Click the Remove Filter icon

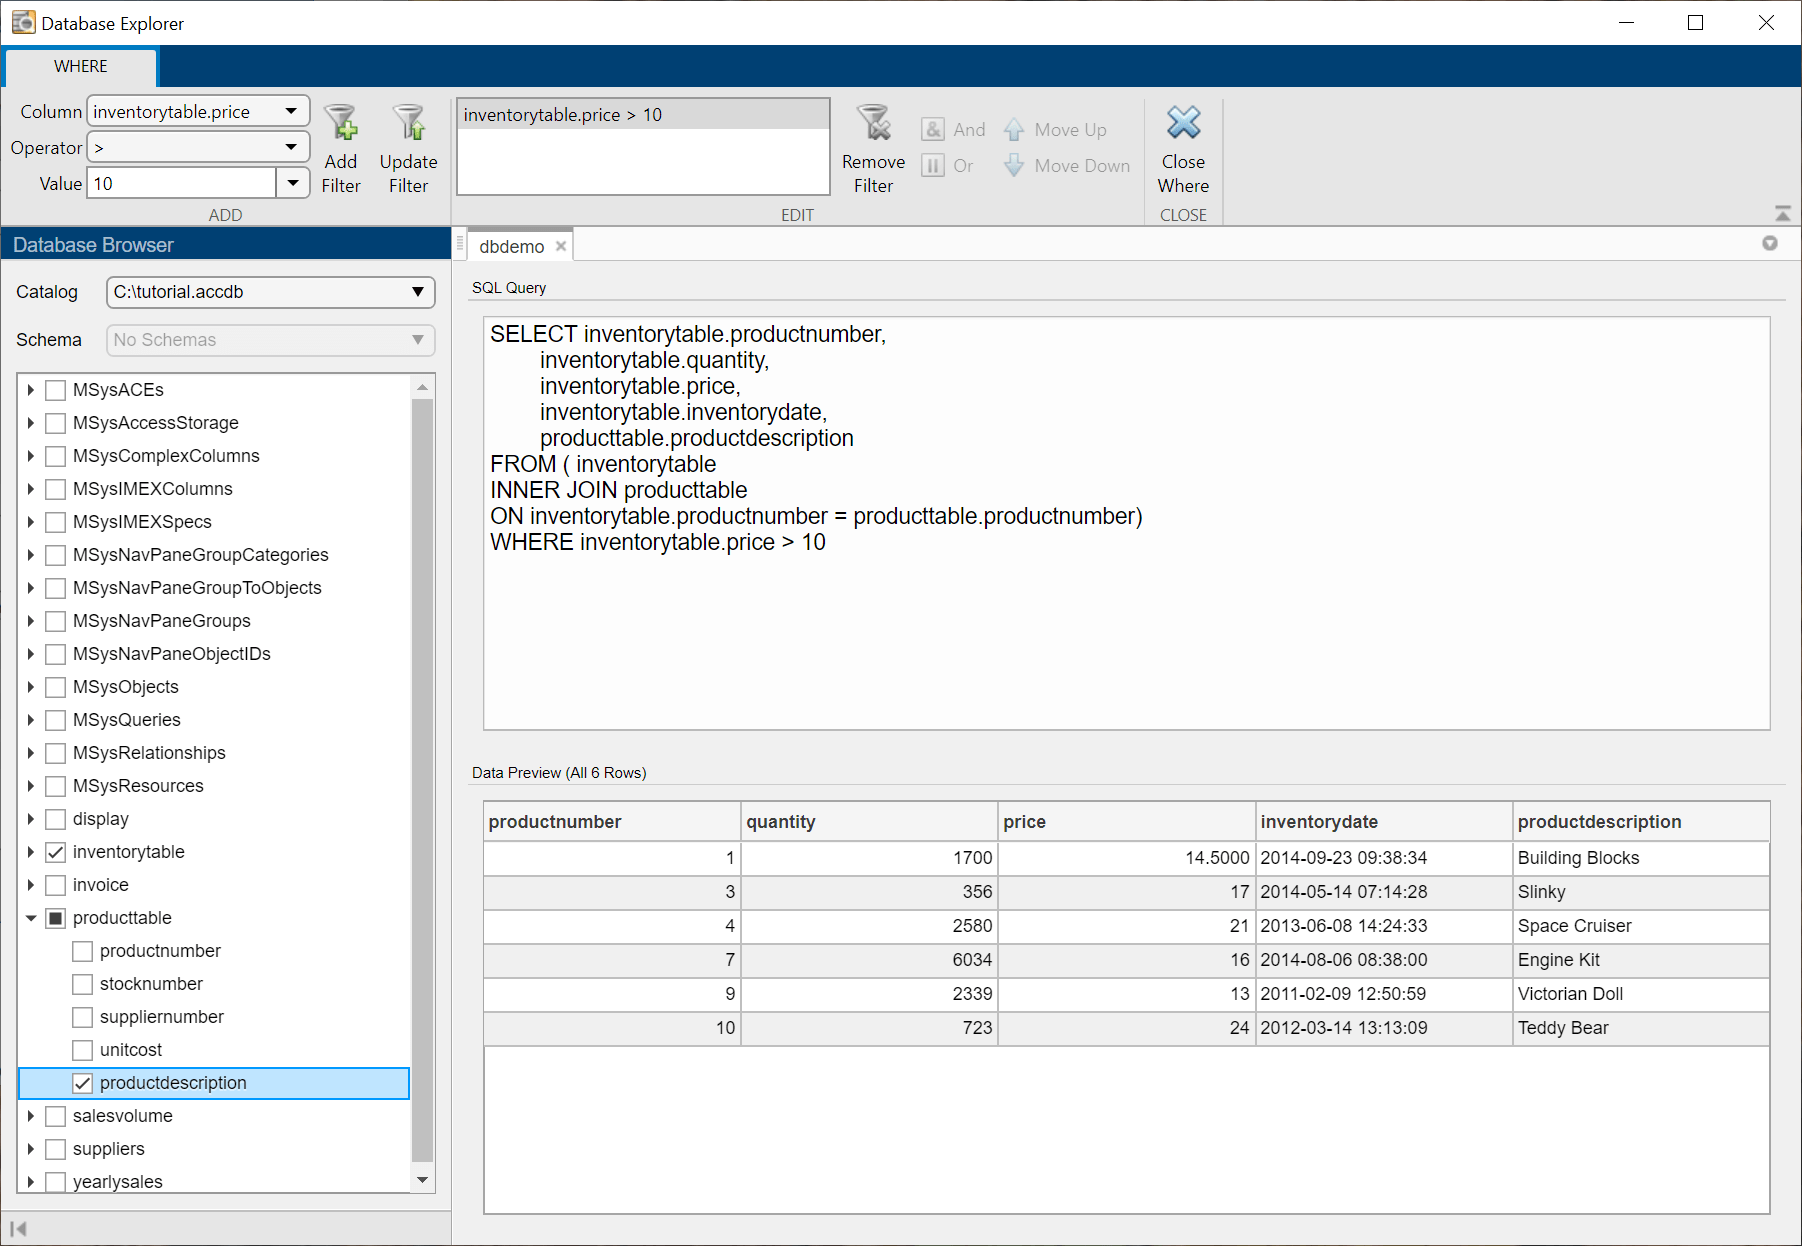(x=873, y=124)
